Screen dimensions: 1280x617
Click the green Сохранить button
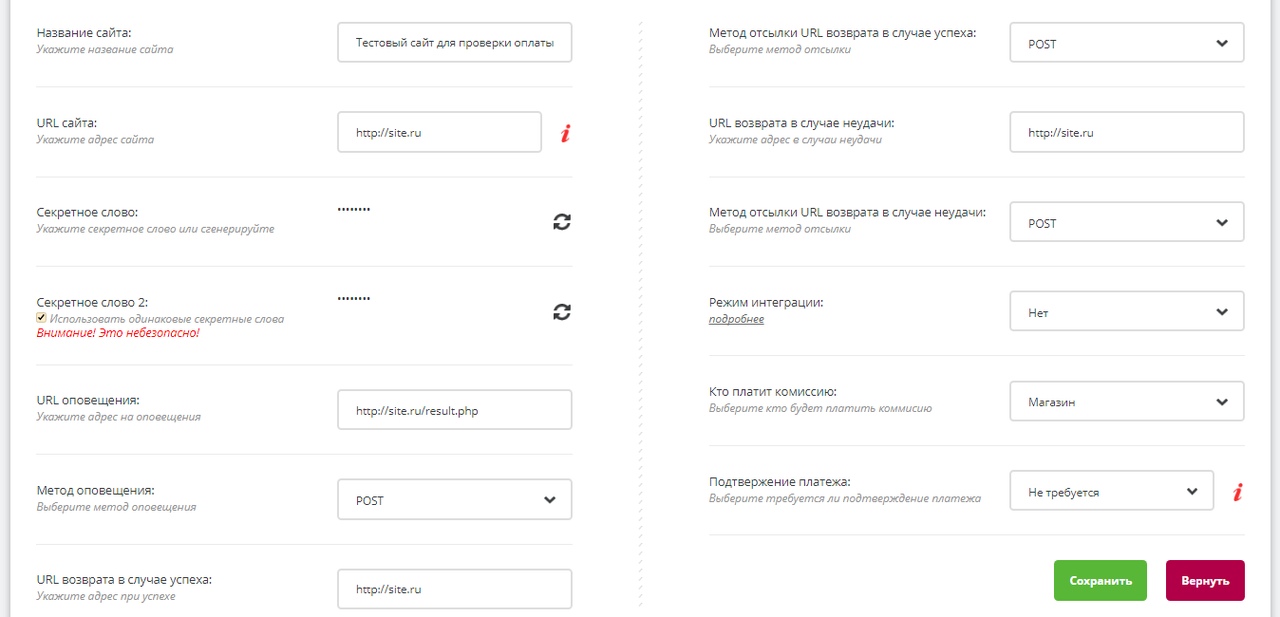[1100, 581]
